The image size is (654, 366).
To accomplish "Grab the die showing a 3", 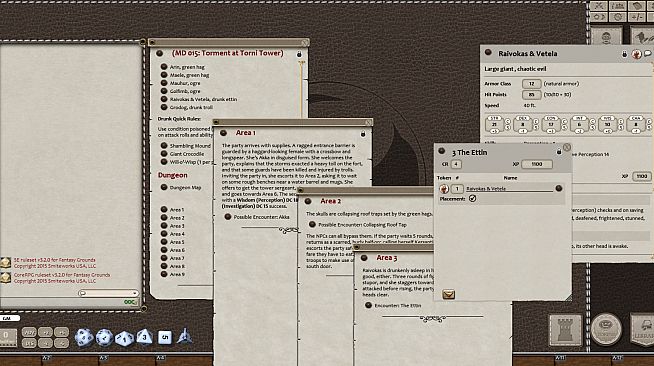I will [x=144, y=336].
